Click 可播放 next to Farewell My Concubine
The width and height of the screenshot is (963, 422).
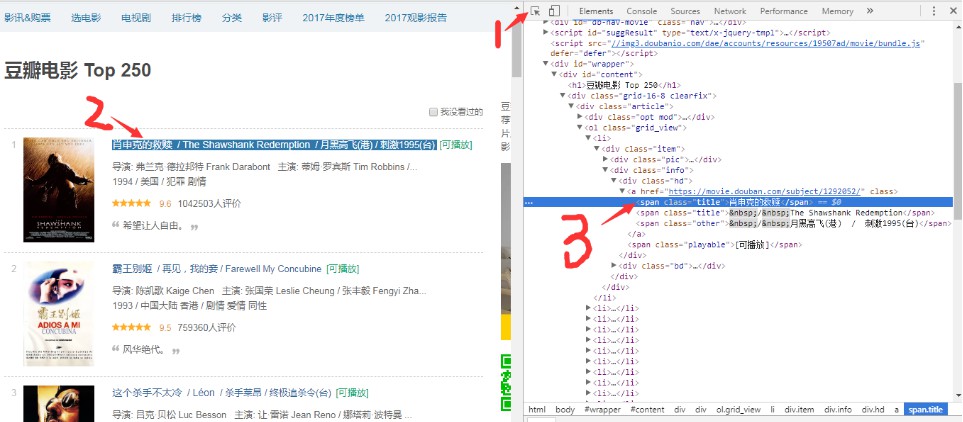pos(343,269)
